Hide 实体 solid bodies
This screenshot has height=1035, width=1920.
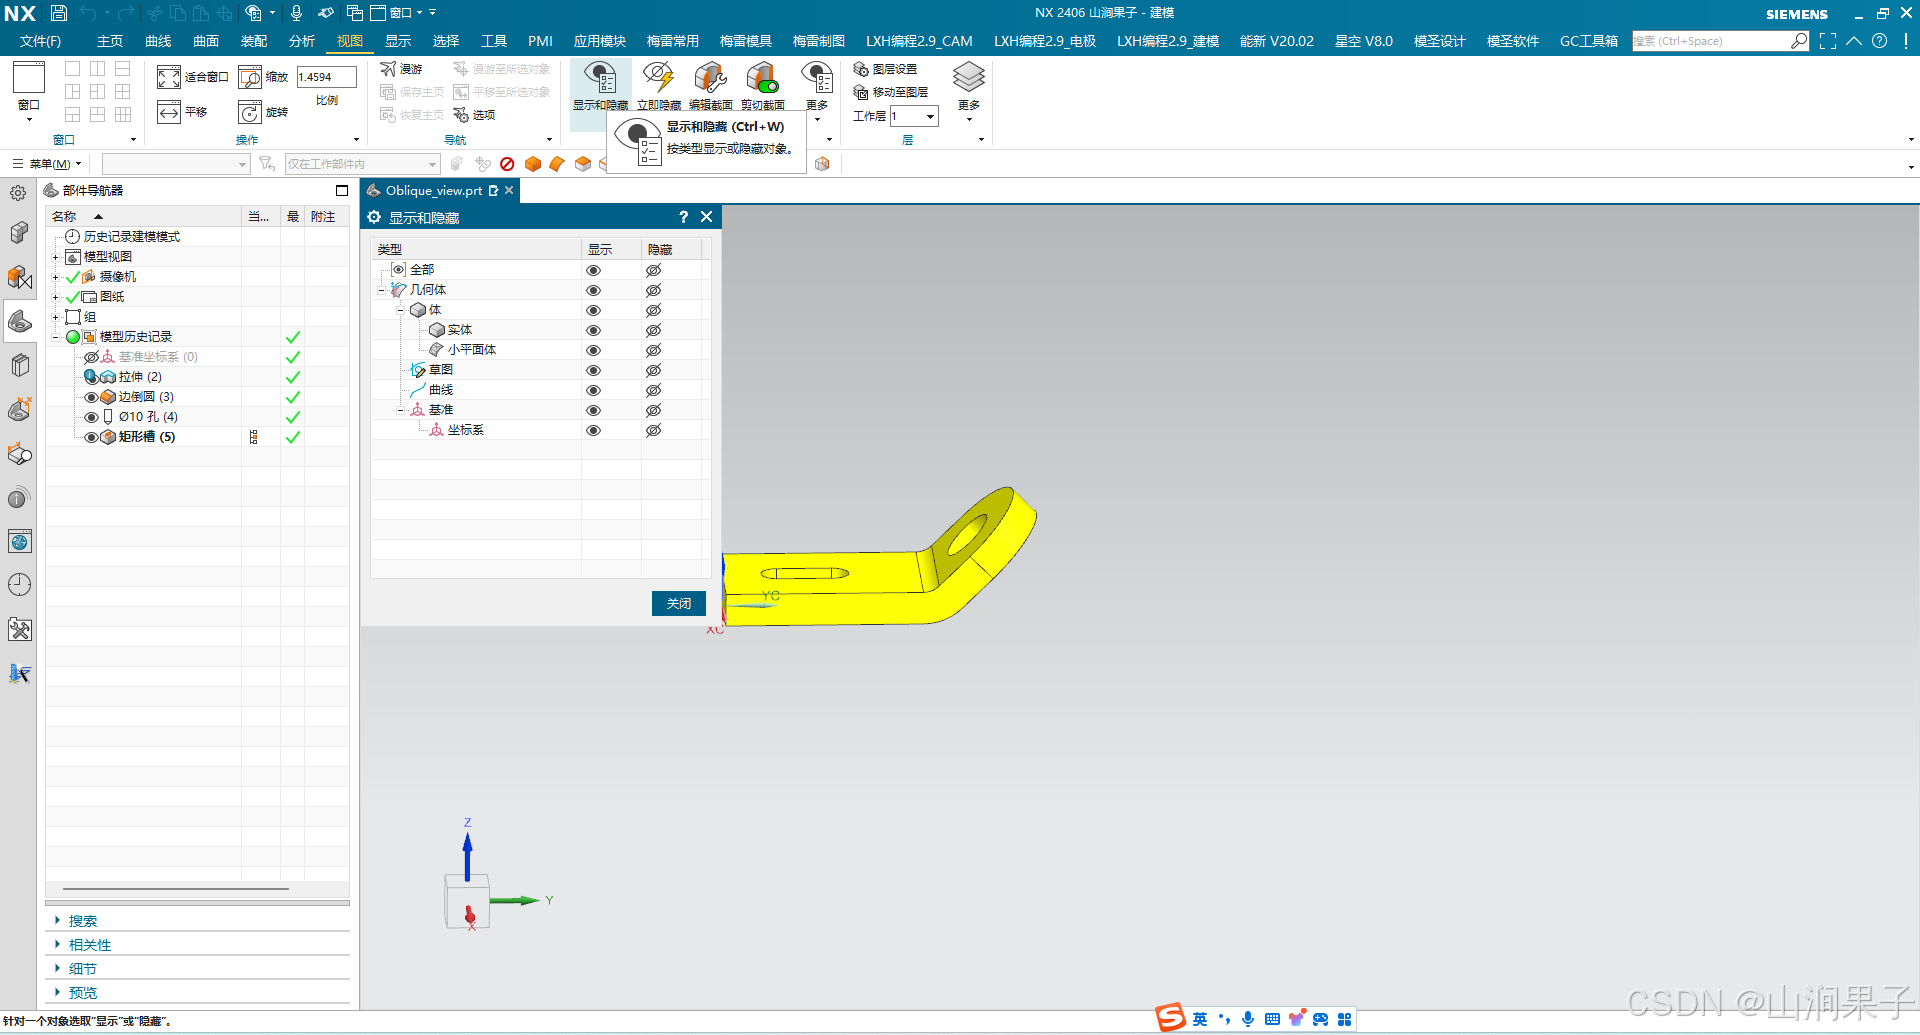click(x=653, y=330)
